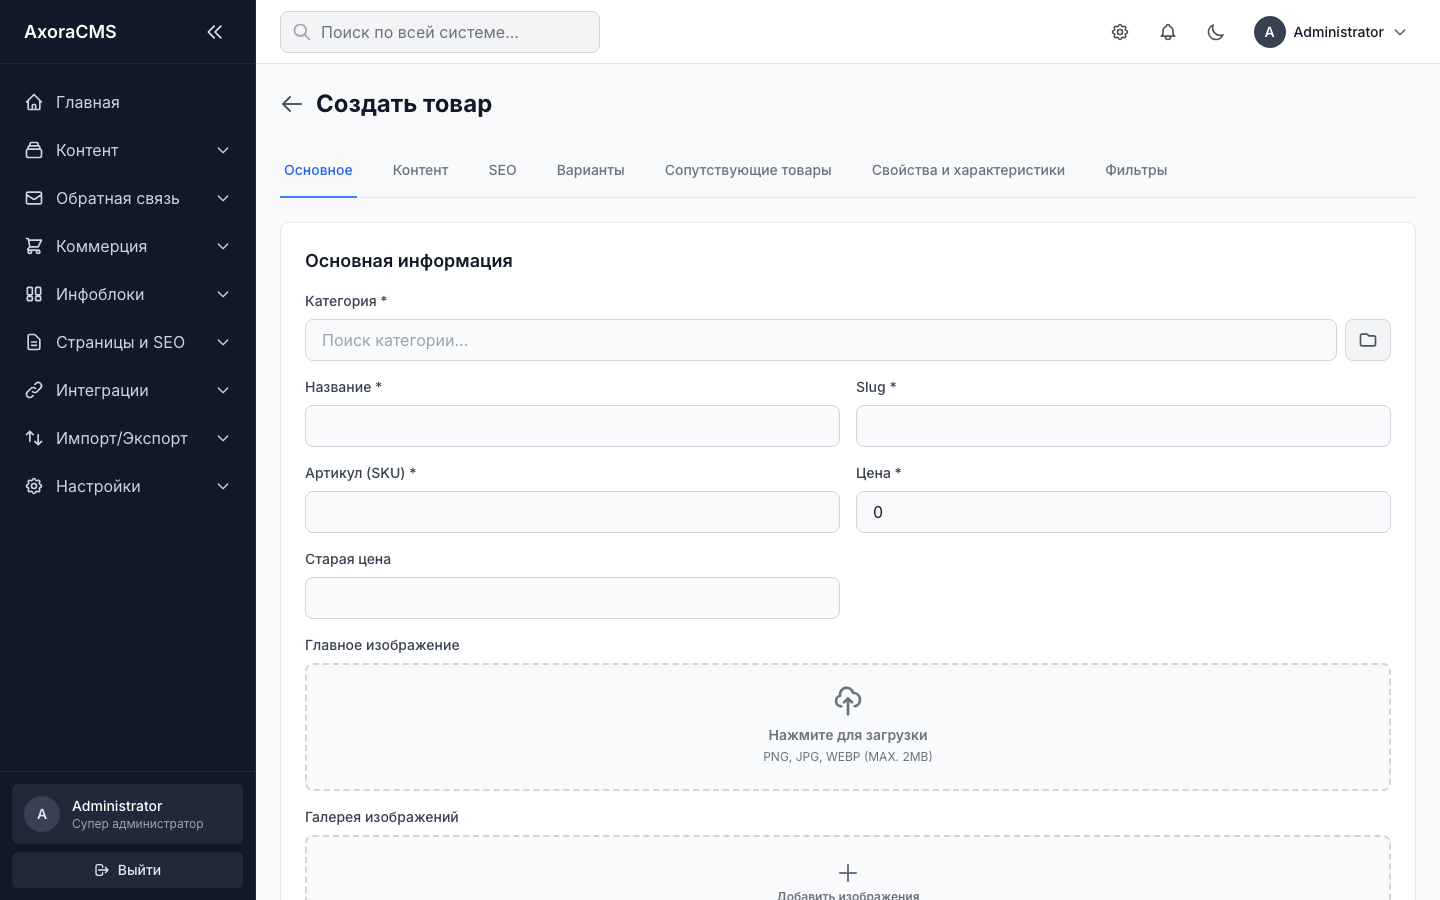
Task: Click the Импорт/Экспорт arrows icon
Action: coord(34,438)
